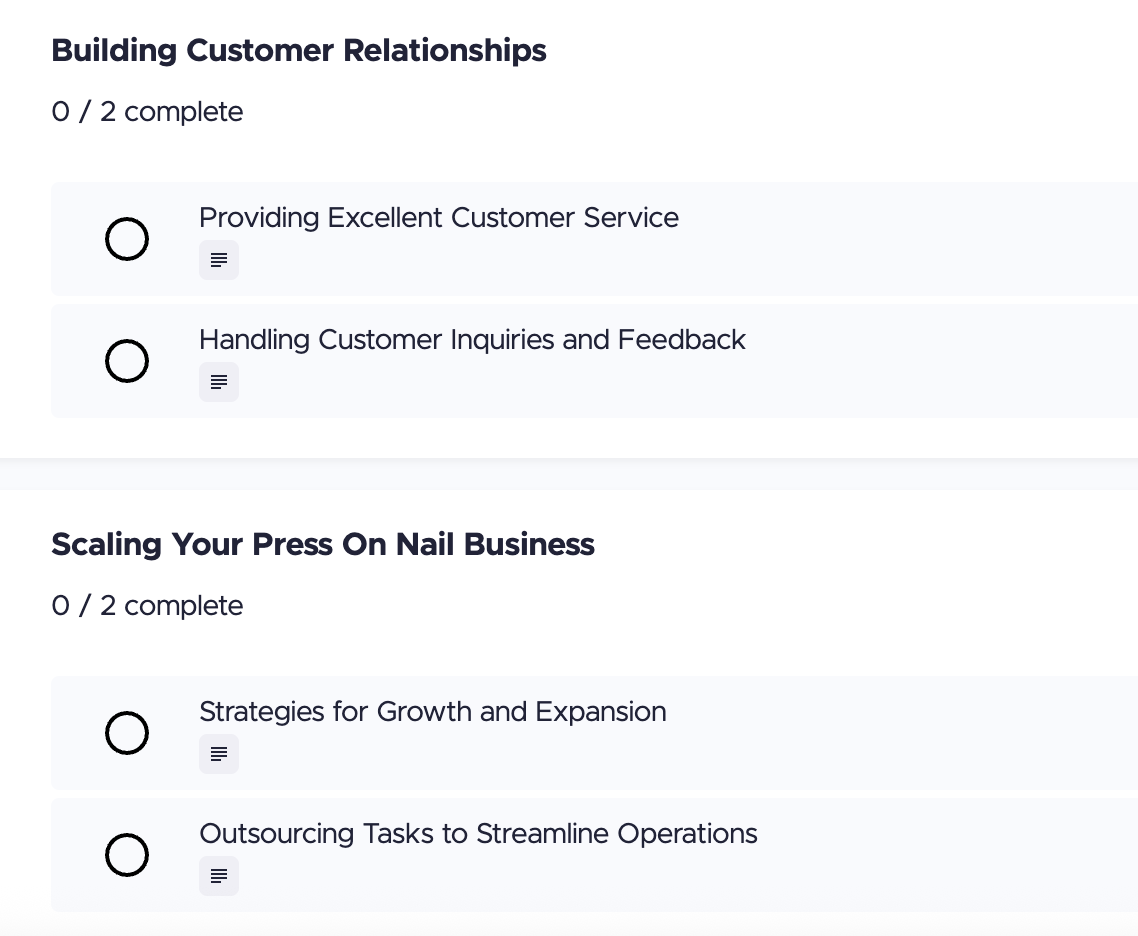The width and height of the screenshot is (1138, 936).
Task: Open the Outsourcing Tasks to Streamline Operations lesson
Action: tap(478, 834)
